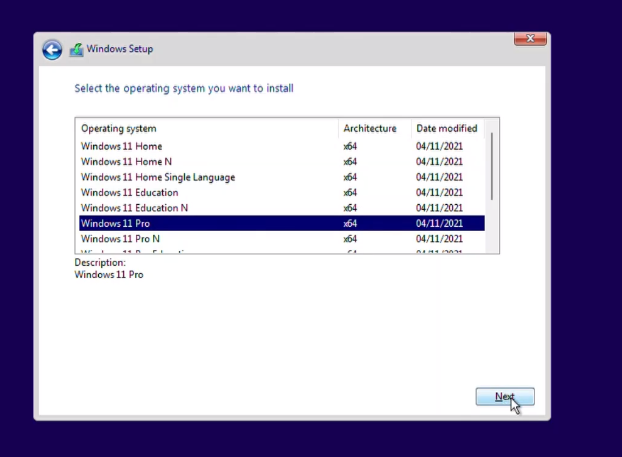Click the partially visible last list row
The image size is (622, 457).
130,251
